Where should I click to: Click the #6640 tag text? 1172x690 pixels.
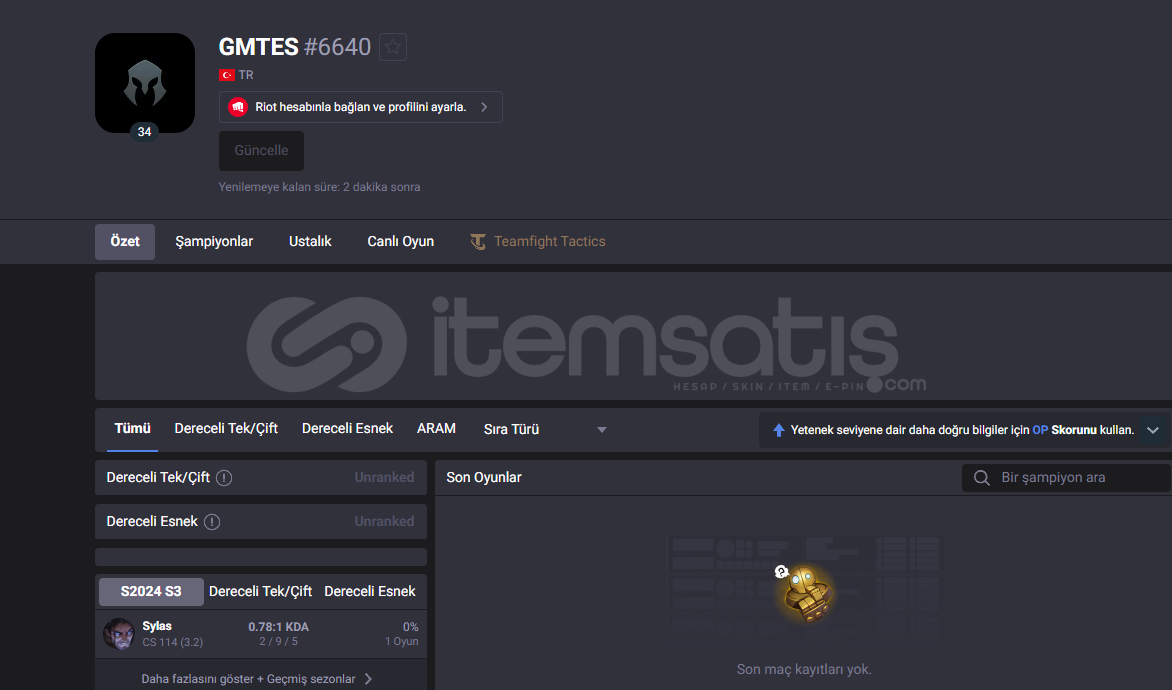pyautogui.click(x=337, y=47)
